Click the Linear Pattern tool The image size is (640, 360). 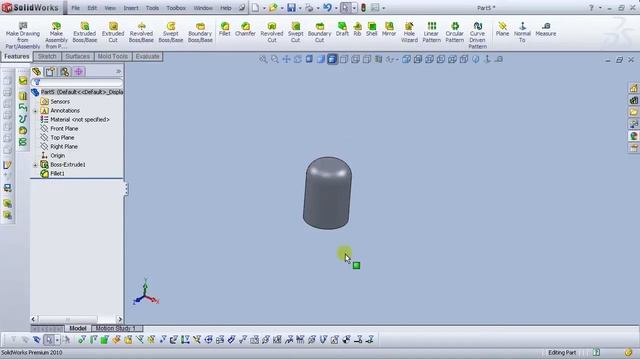tap(431, 33)
